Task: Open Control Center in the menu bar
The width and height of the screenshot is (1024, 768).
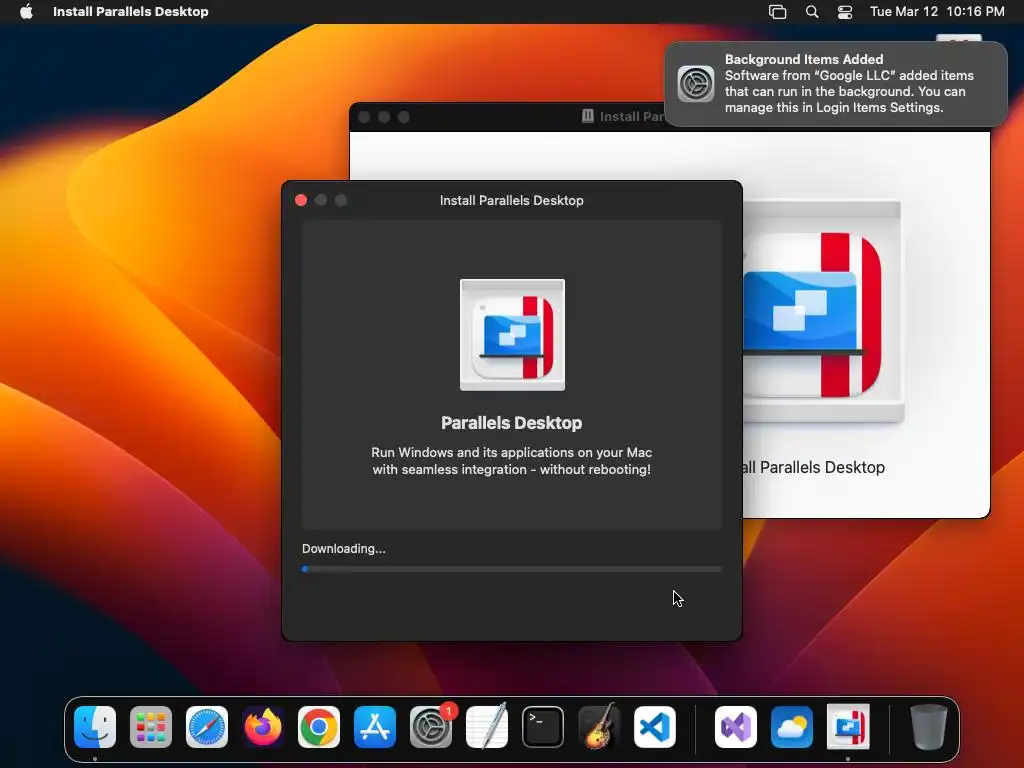Action: click(x=845, y=12)
